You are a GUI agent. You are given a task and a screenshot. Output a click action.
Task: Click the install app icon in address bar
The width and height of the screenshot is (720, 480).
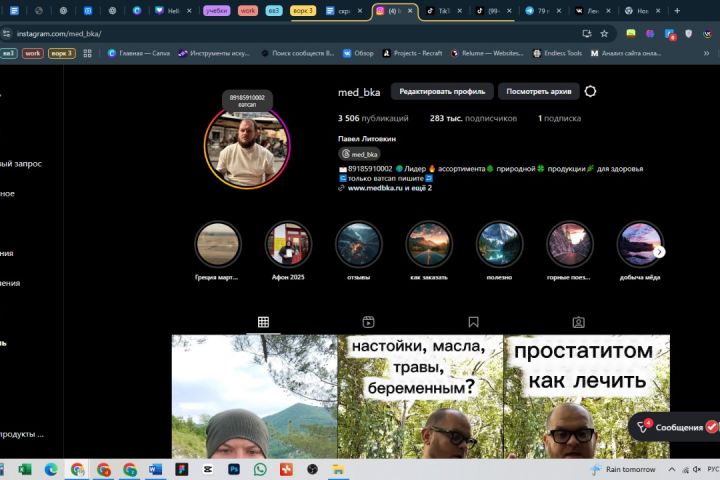click(586, 34)
